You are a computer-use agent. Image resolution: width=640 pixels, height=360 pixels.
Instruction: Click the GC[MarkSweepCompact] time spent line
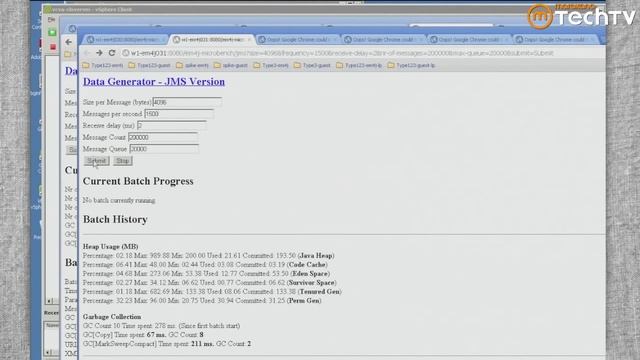point(167,344)
